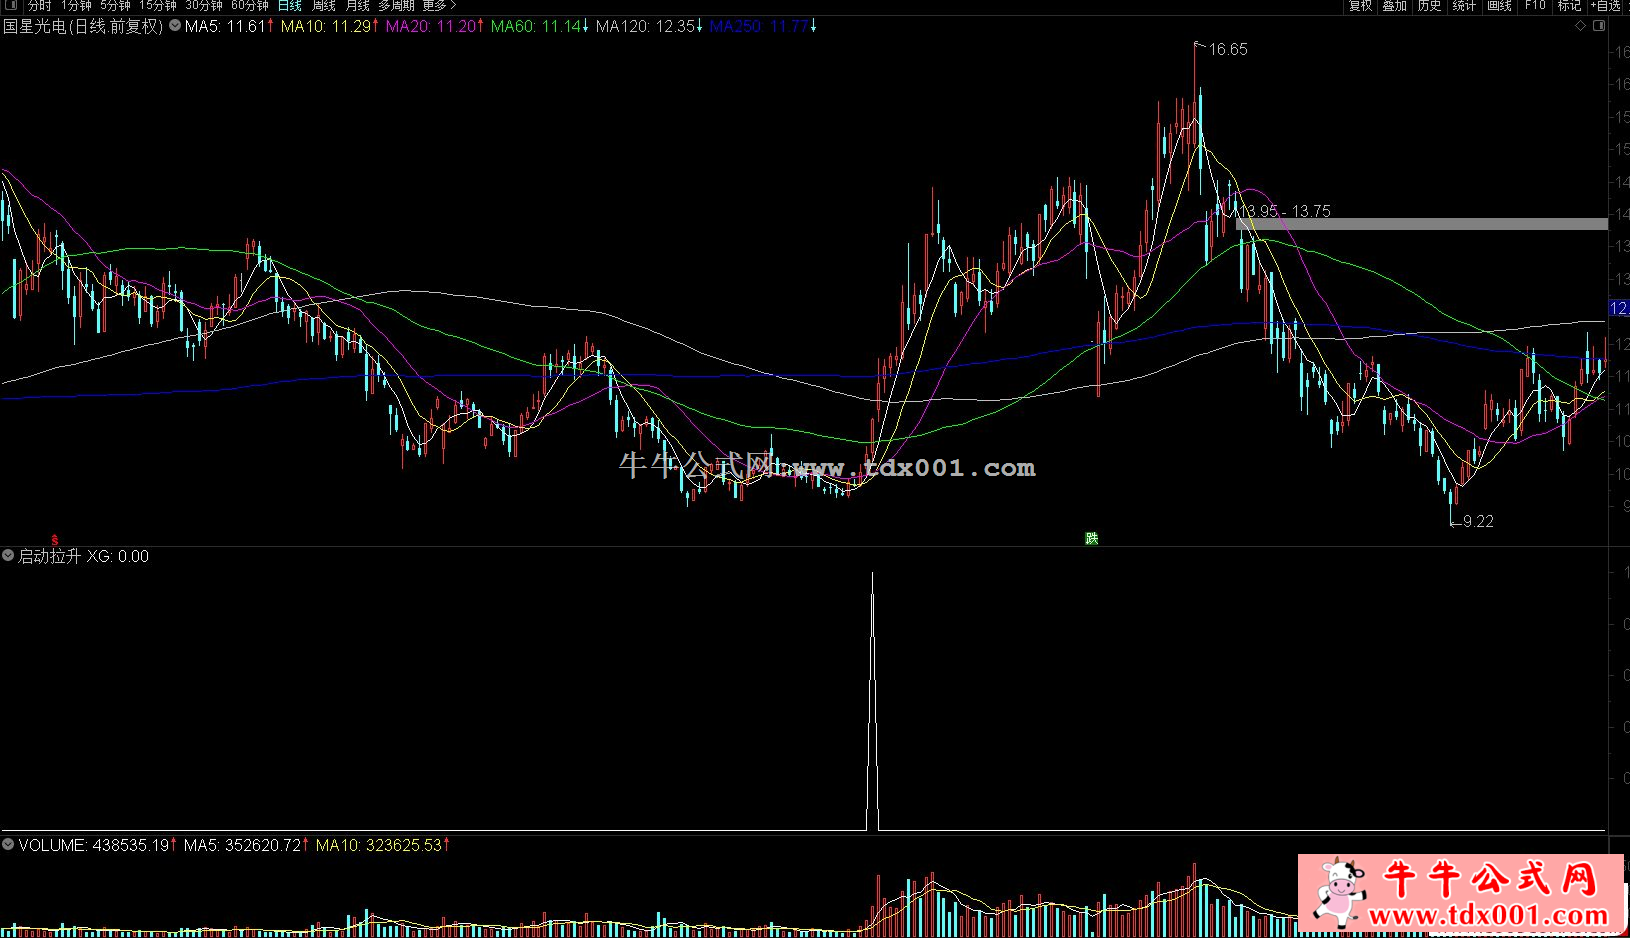1630x938 pixels.
Task: Toggle the side panel icon at chart top-right
Action: click(1598, 26)
